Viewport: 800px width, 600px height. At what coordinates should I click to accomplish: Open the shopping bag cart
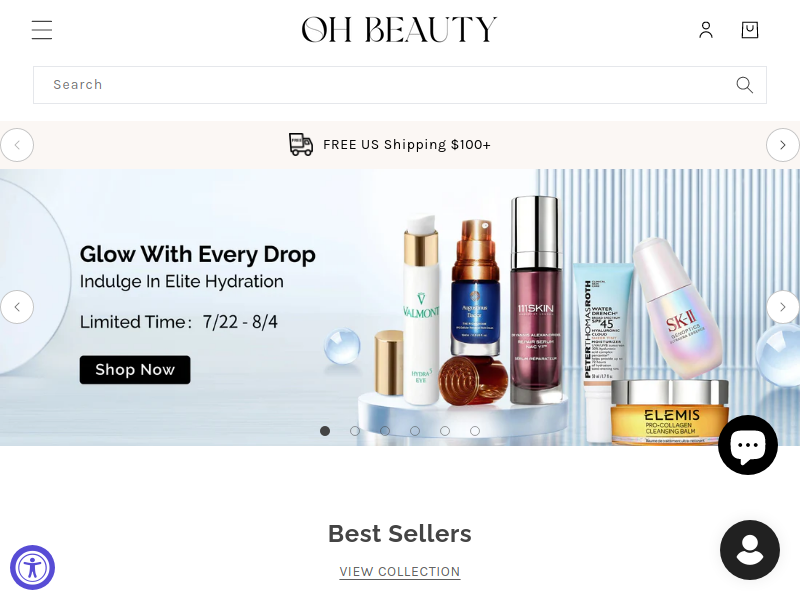pyautogui.click(x=749, y=30)
